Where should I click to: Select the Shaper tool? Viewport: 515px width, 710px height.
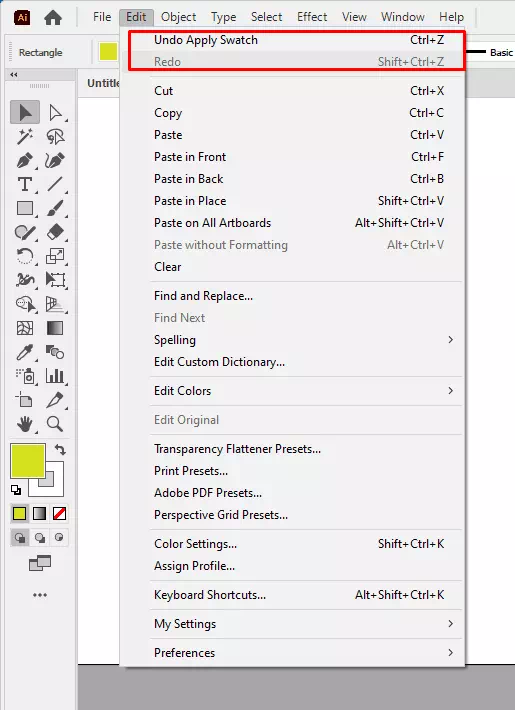[25, 232]
